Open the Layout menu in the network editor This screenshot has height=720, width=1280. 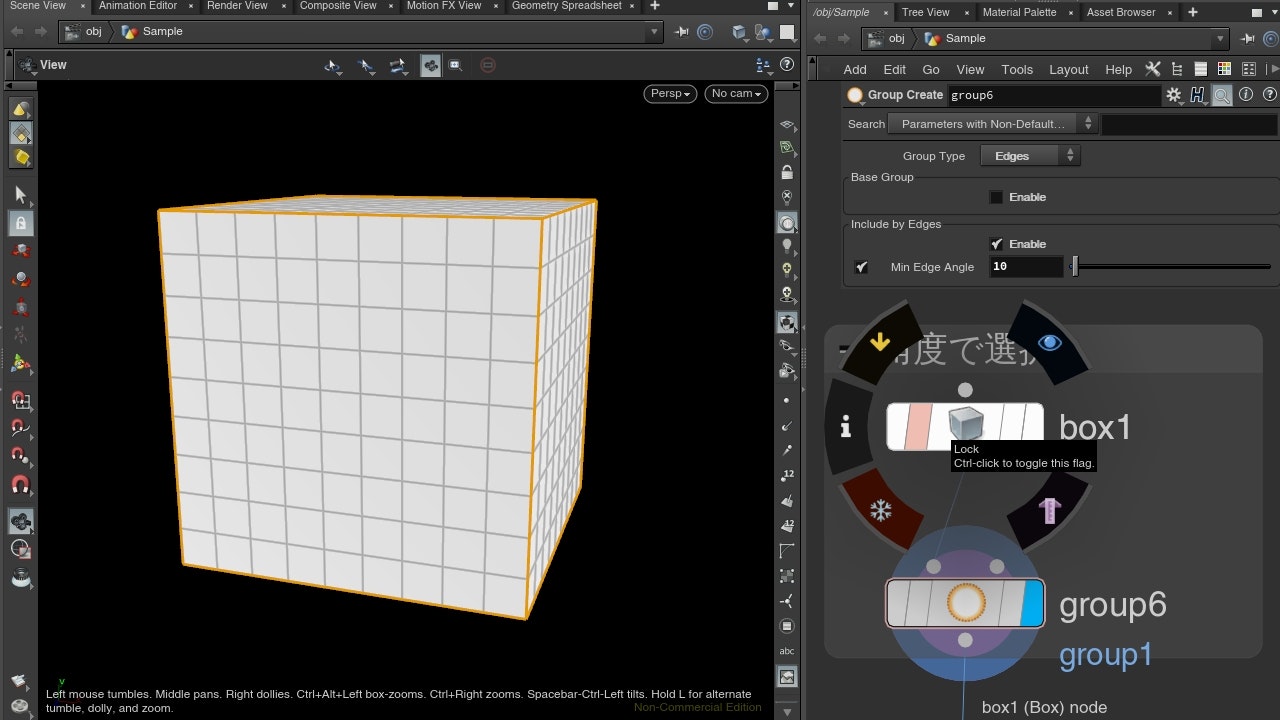tap(1068, 69)
